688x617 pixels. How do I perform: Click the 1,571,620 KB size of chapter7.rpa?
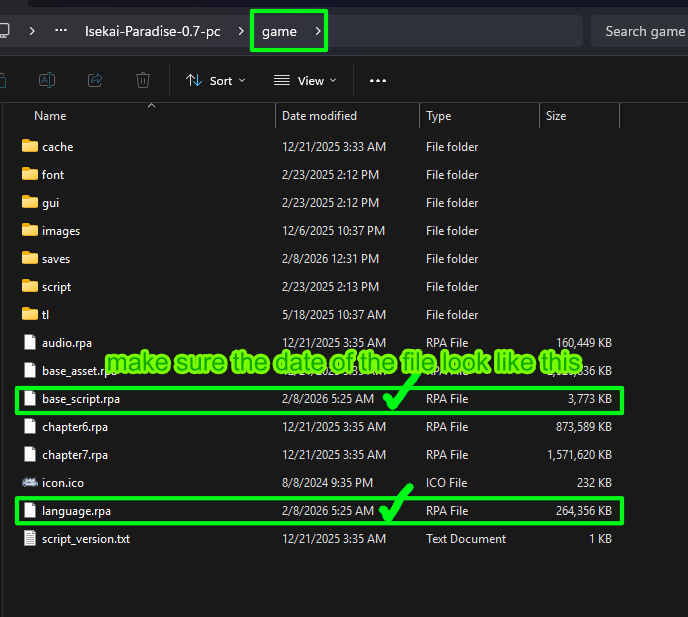point(579,455)
